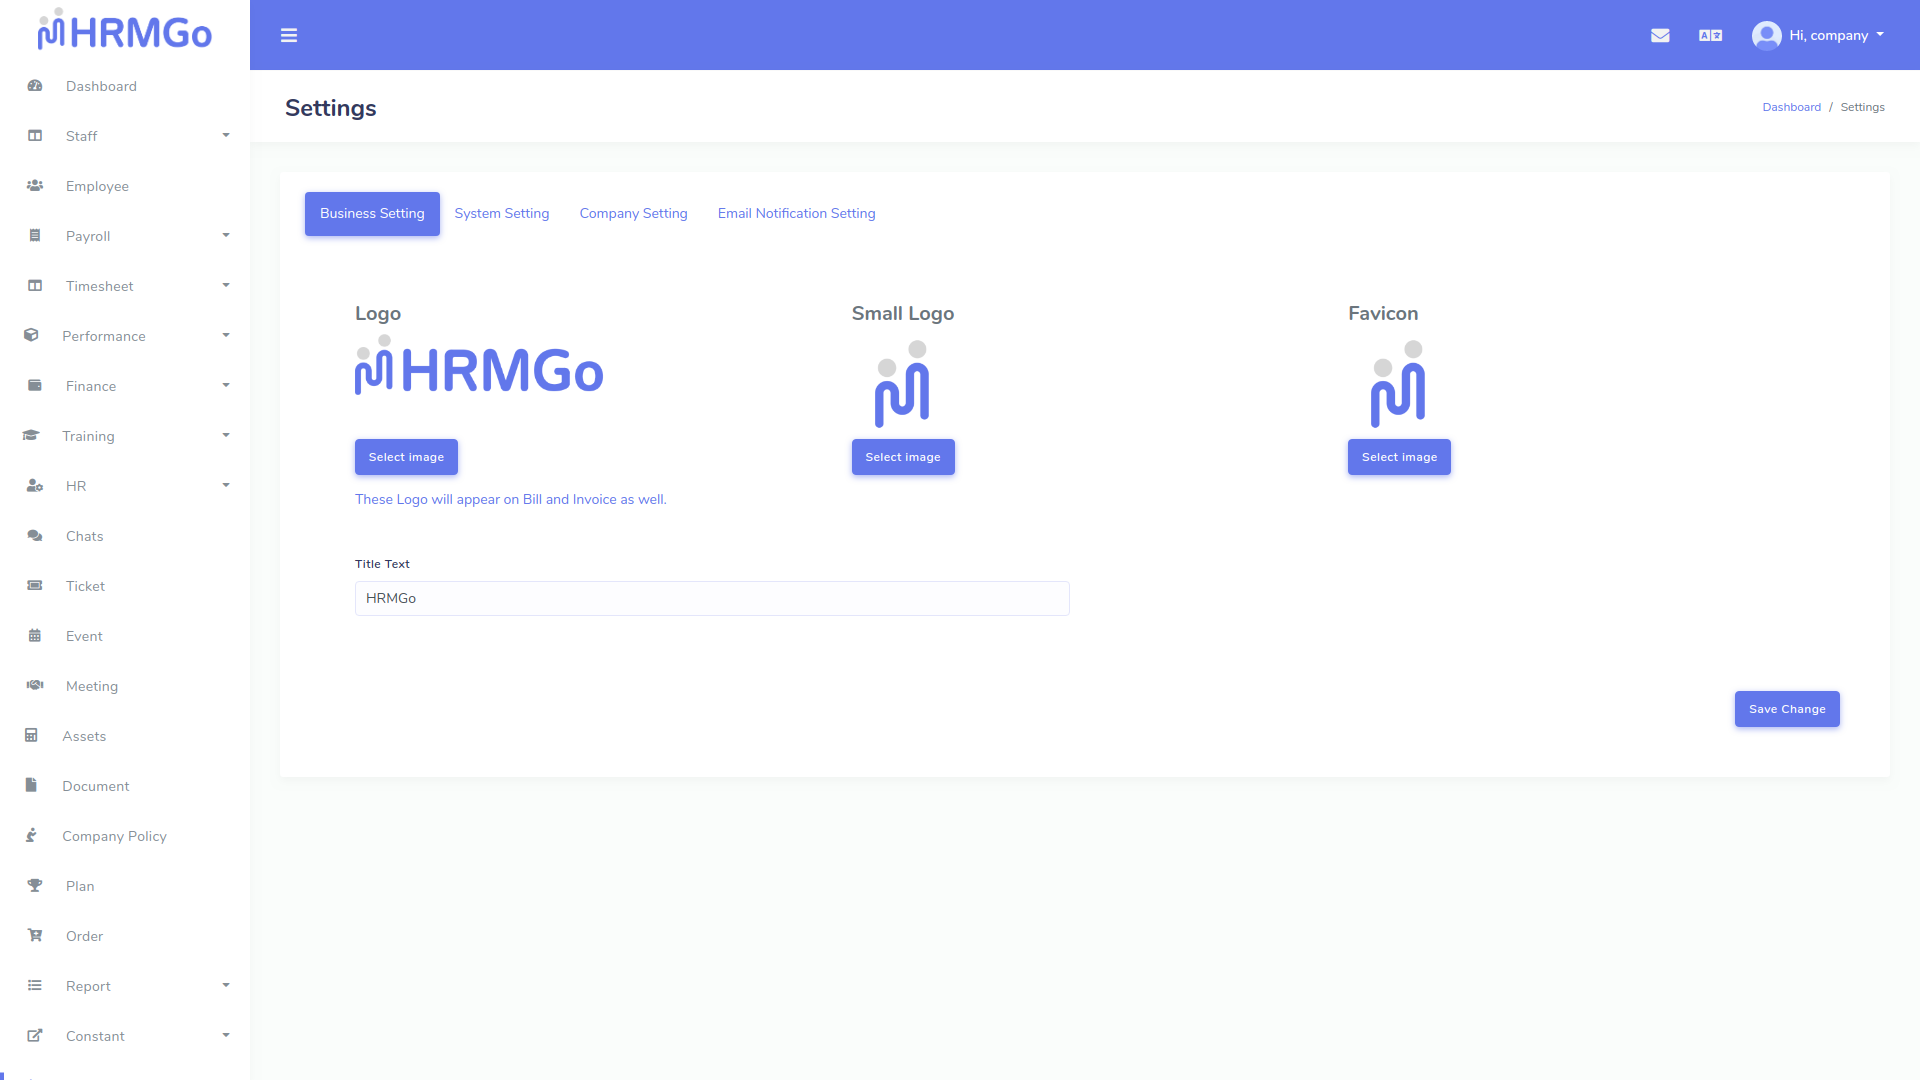Viewport: 1920px width, 1080px height.
Task: Click the Performance cube icon
Action: 31,336
